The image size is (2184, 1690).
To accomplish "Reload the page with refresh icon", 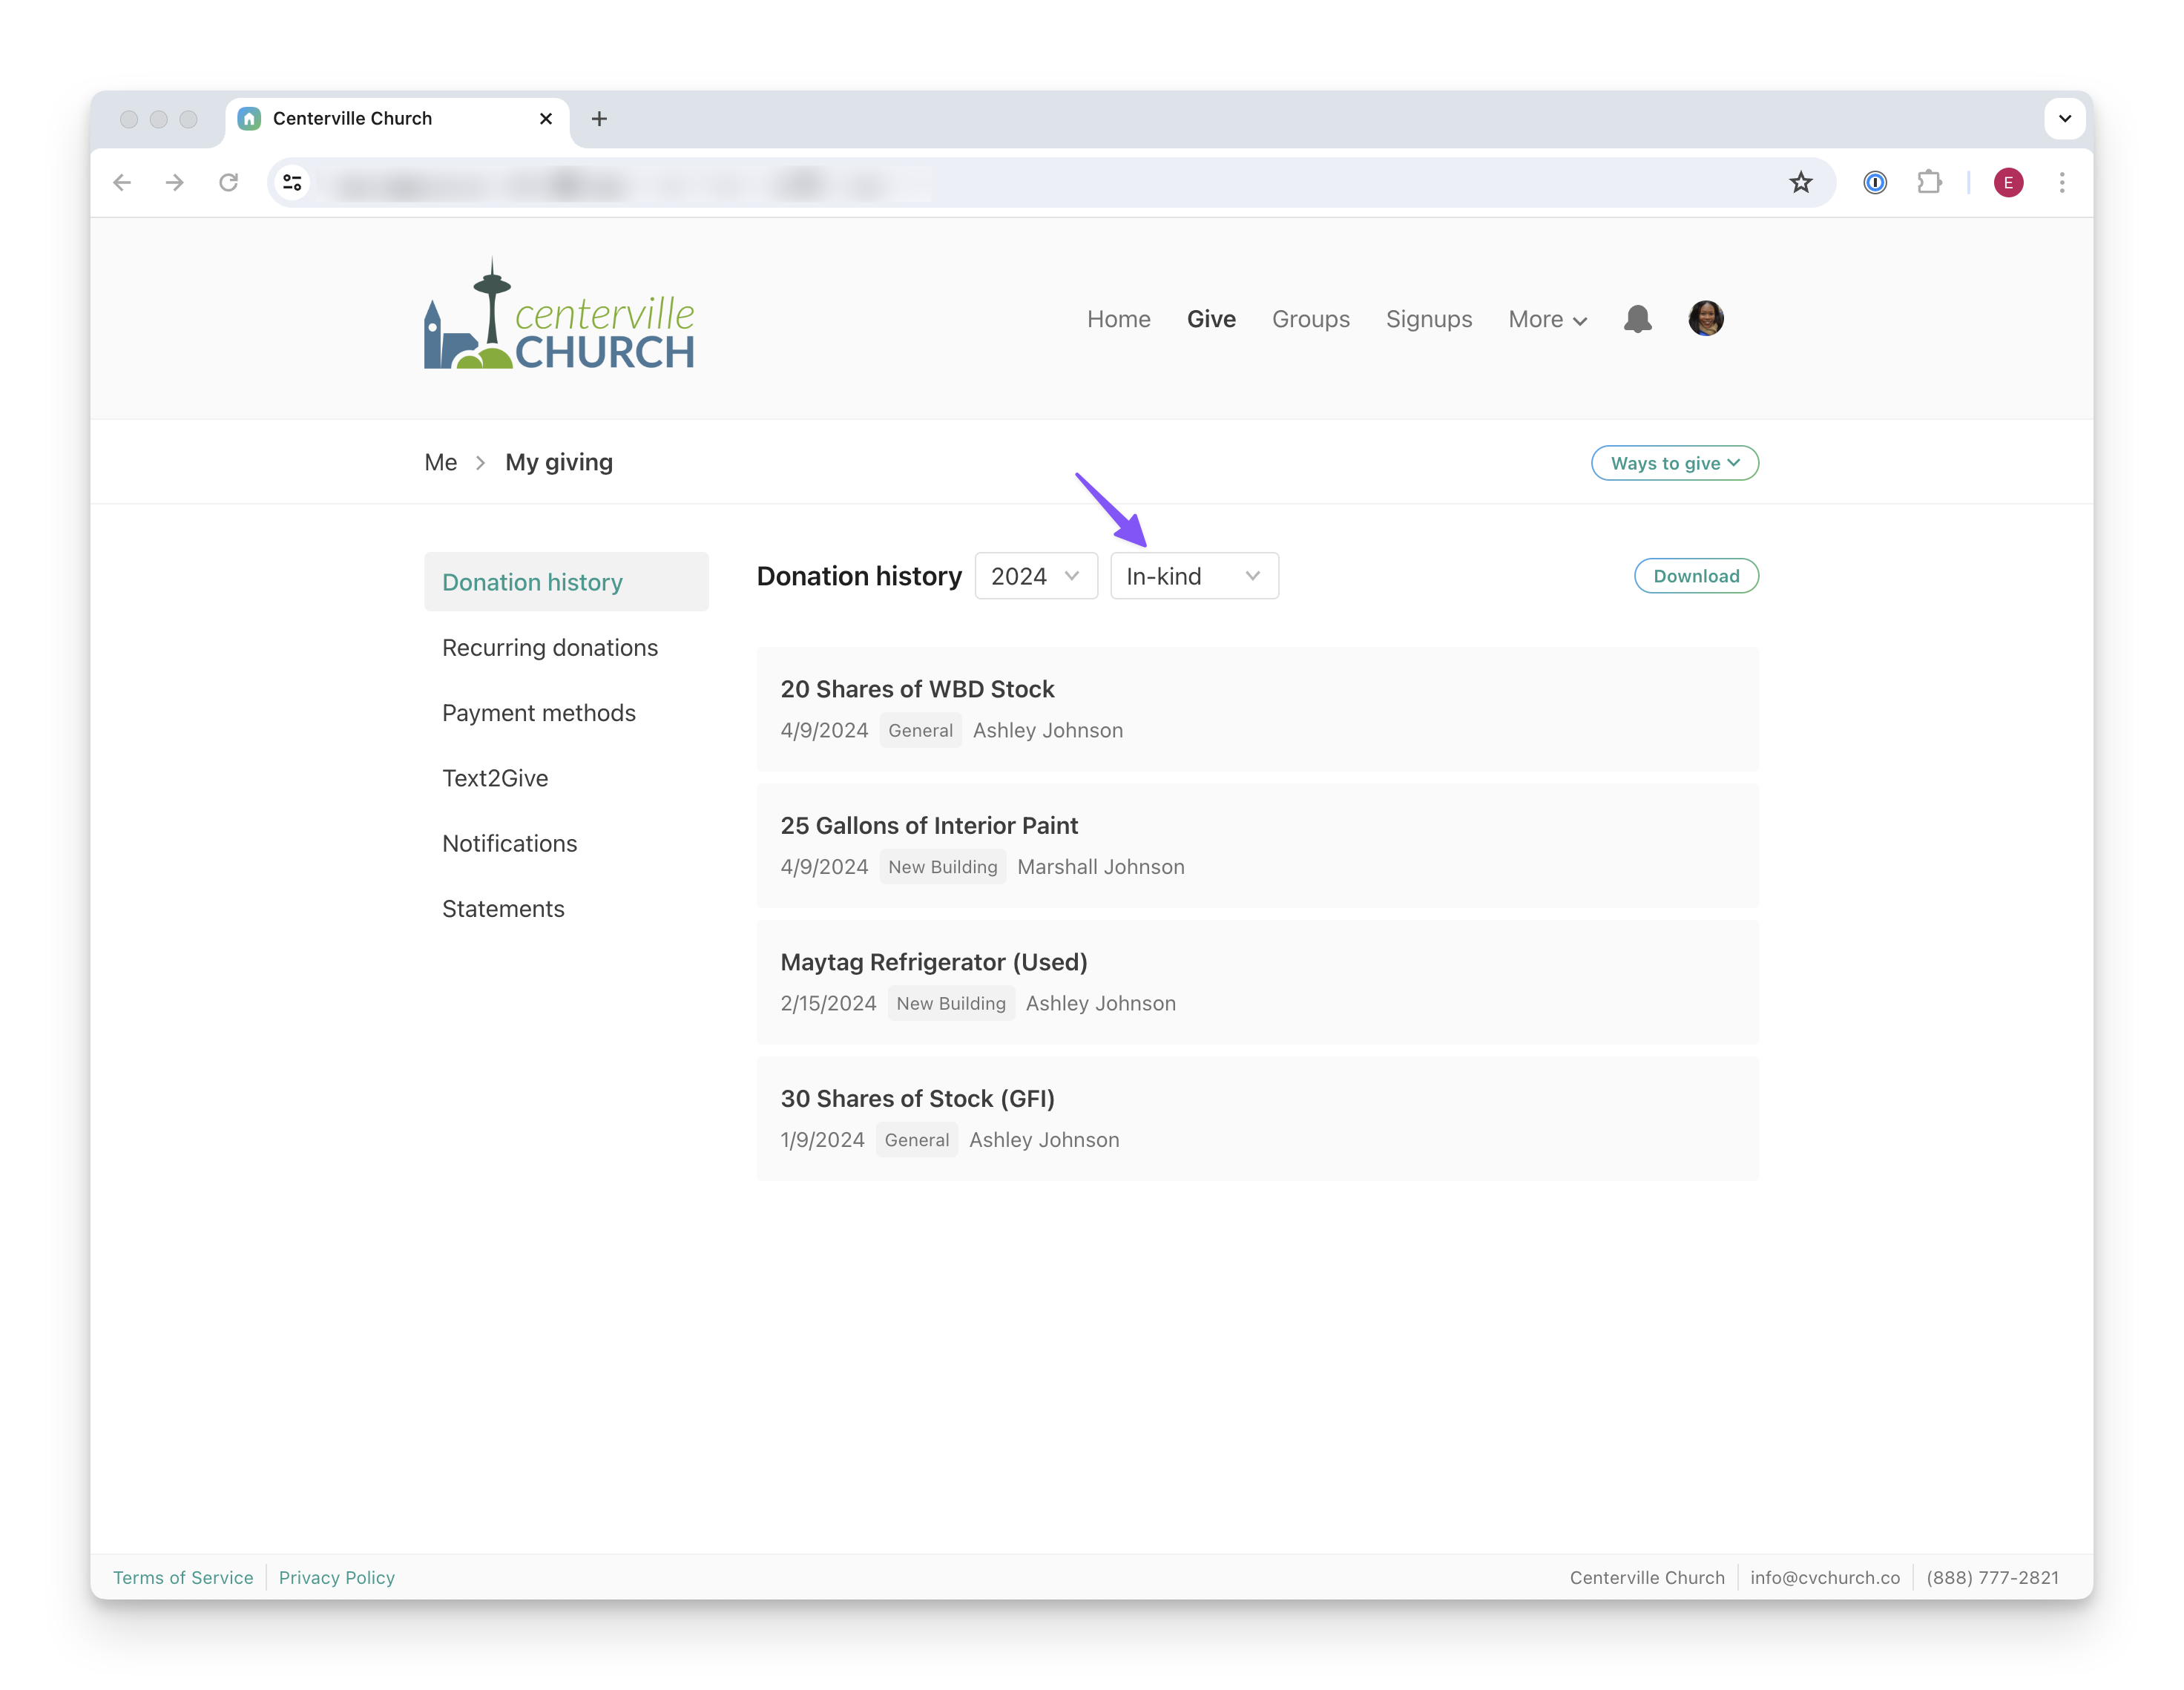I will pos(229,182).
